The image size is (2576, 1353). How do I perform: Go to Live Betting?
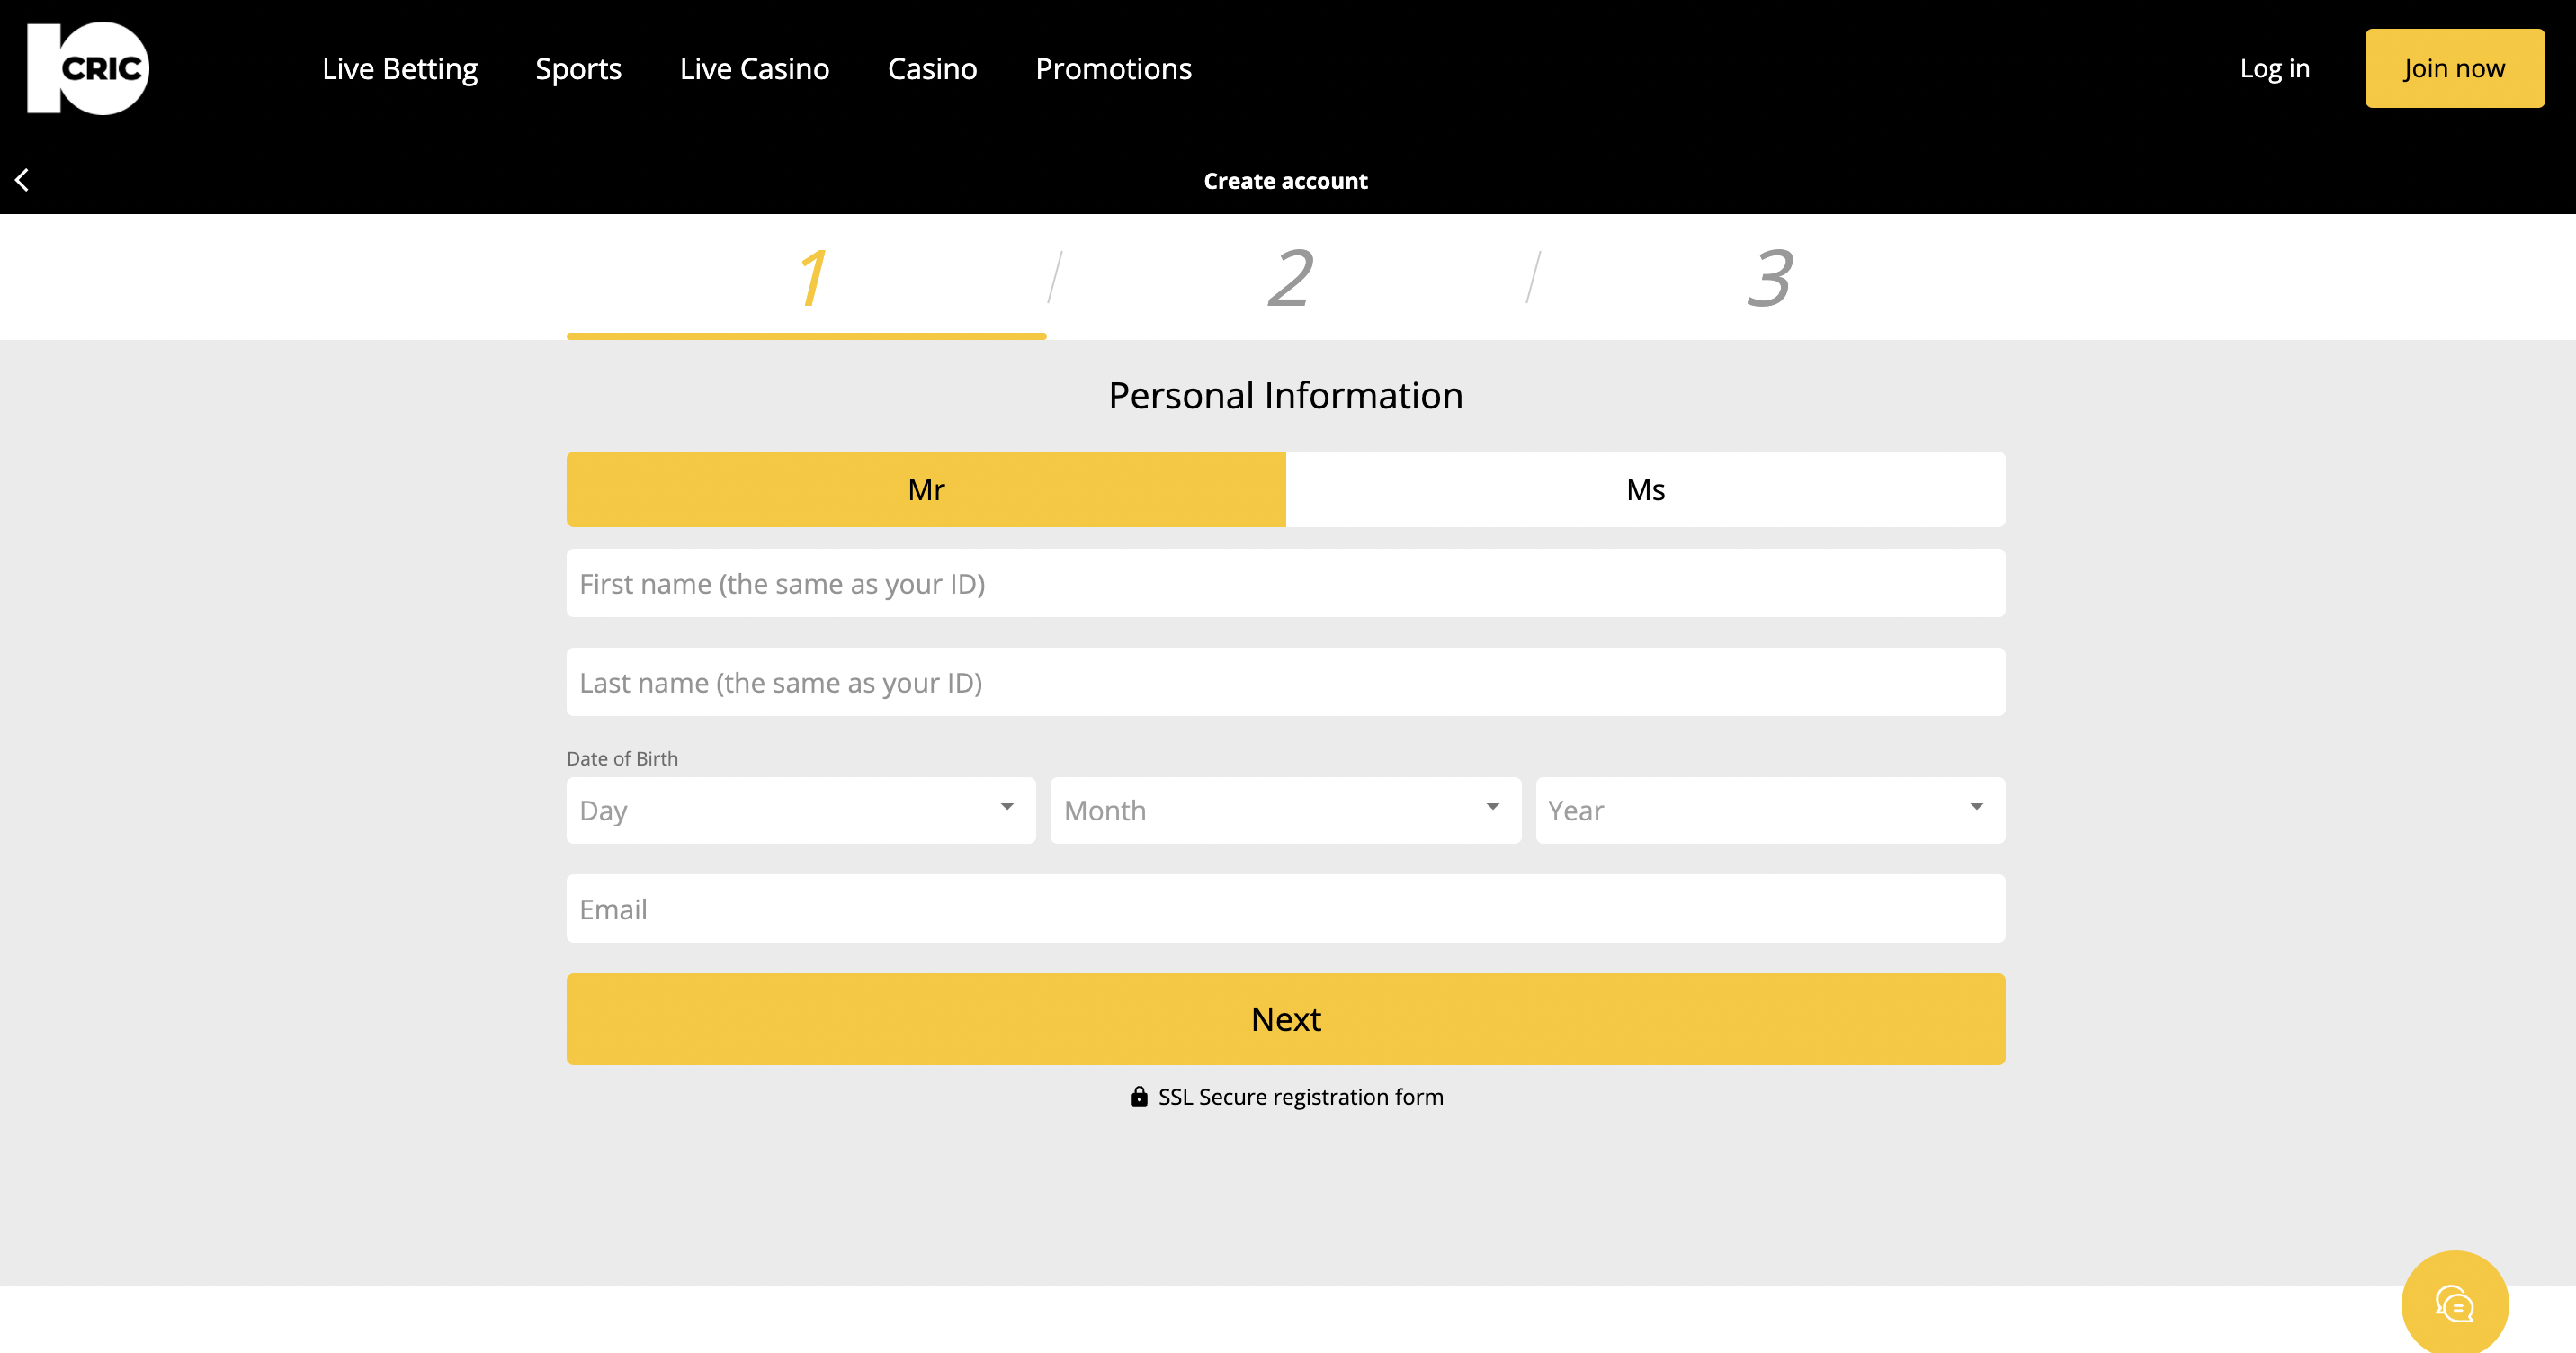click(x=399, y=68)
